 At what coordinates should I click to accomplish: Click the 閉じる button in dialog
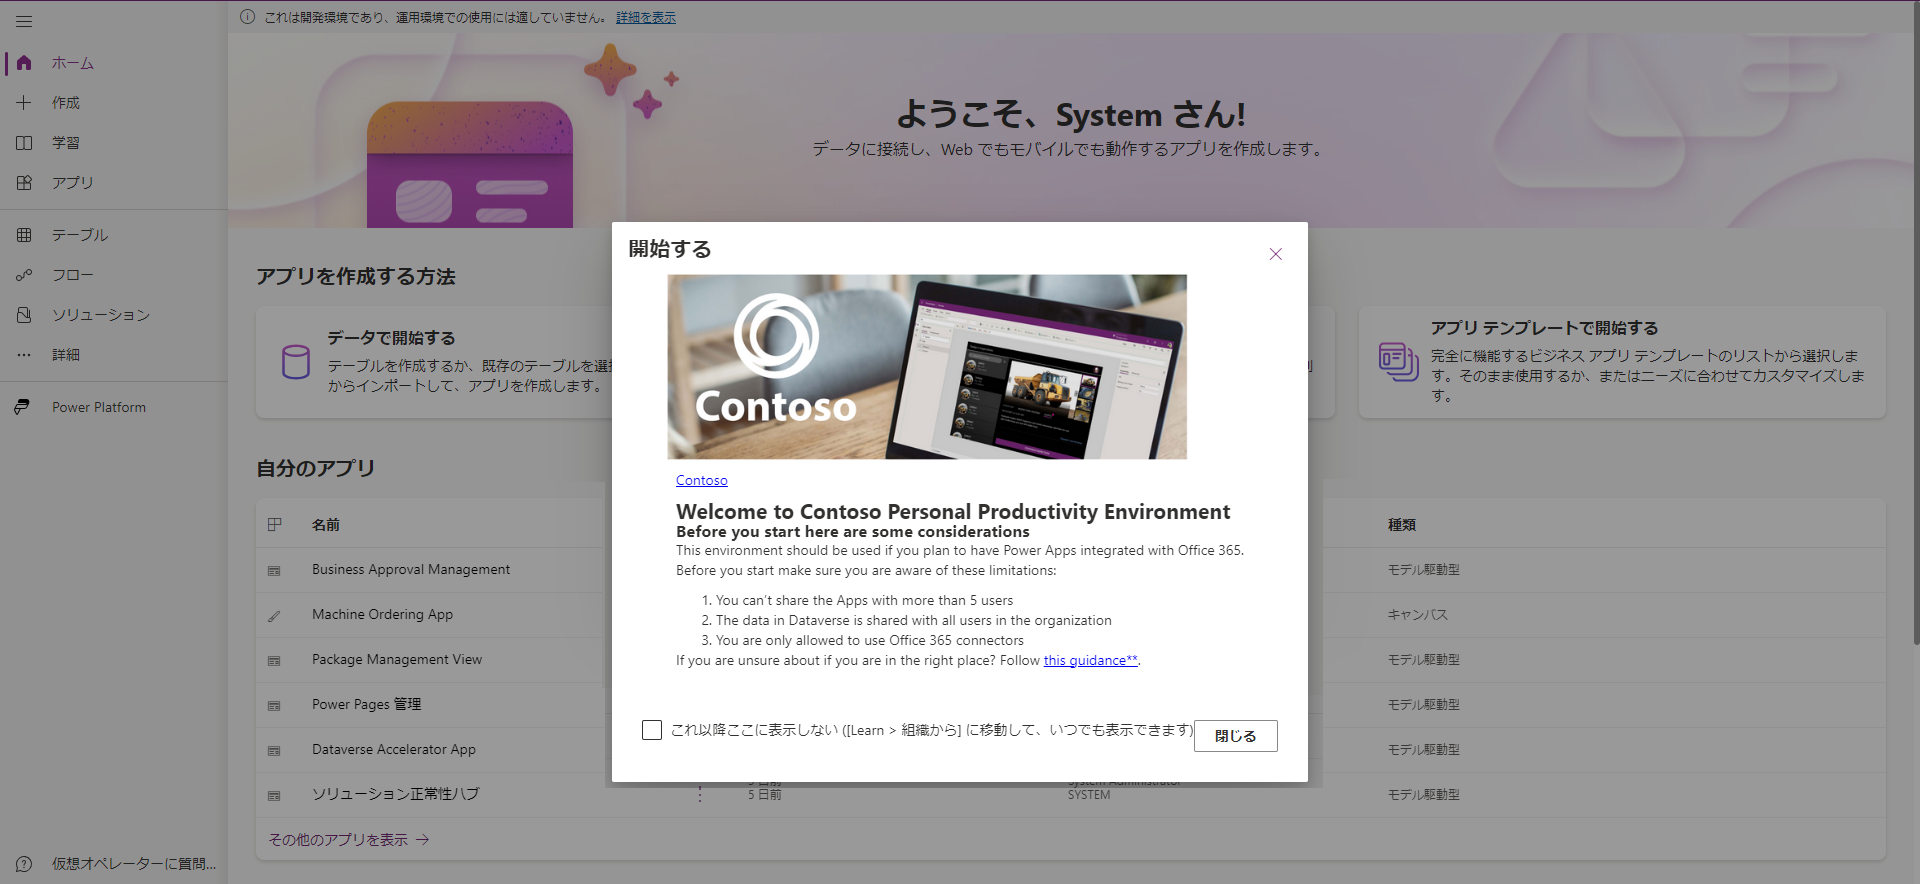tap(1236, 736)
